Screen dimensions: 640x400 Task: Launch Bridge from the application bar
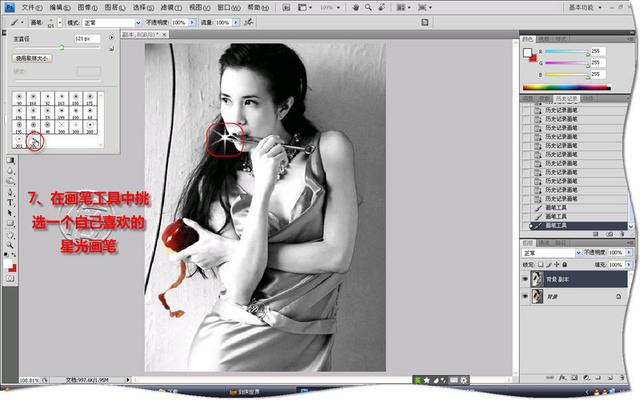click(x=286, y=7)
